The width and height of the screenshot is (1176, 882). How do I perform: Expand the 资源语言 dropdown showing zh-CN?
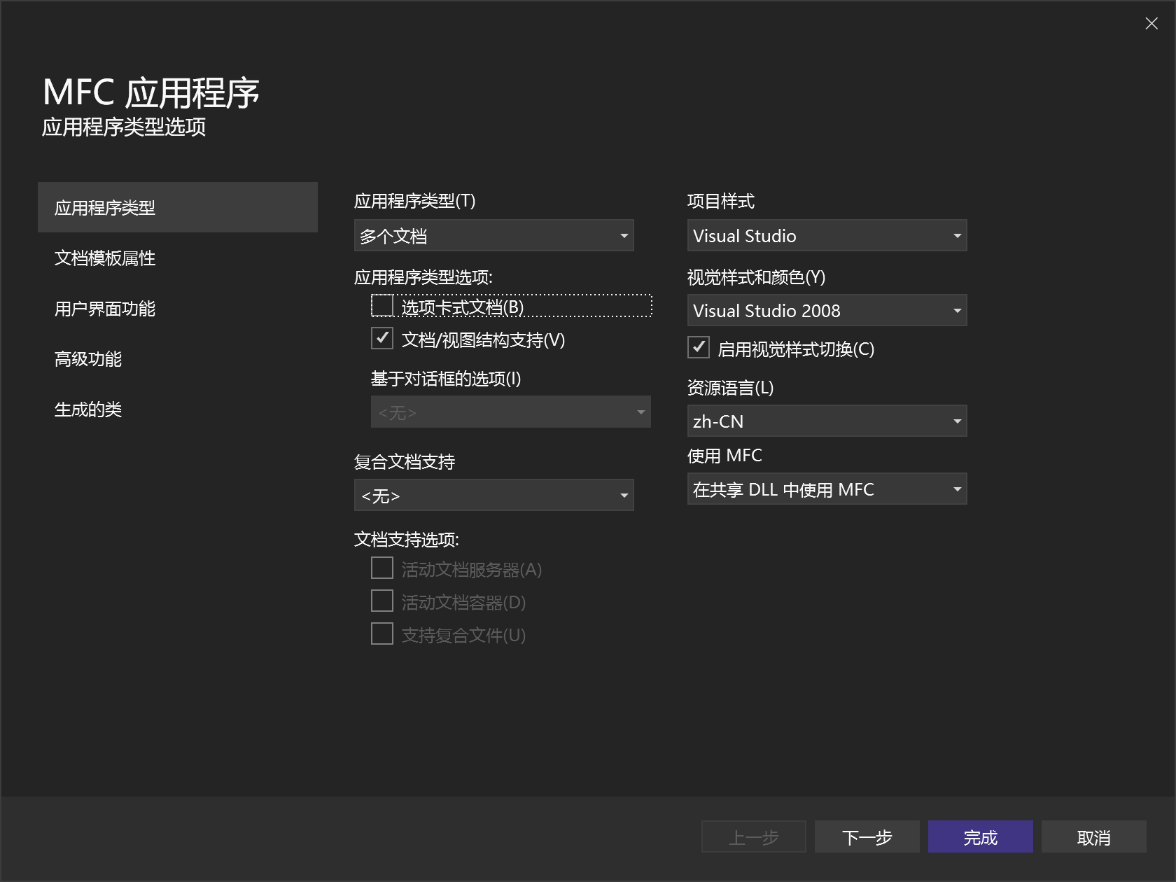(827, 421)
